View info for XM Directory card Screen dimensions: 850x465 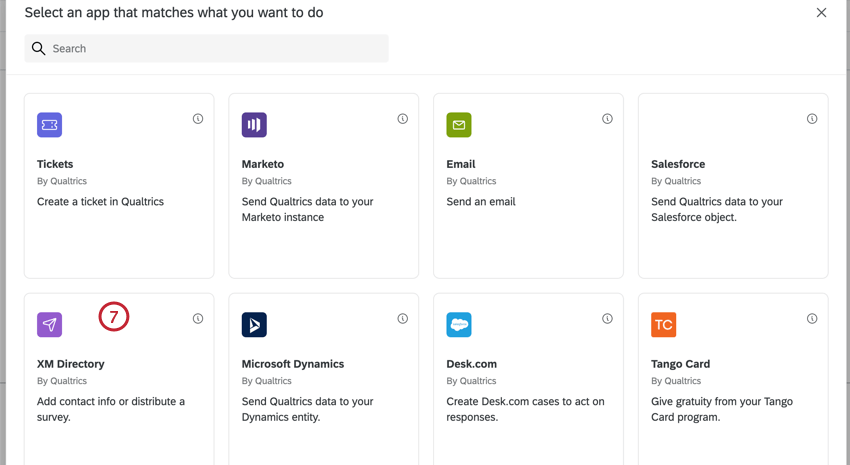coord(198,319)
